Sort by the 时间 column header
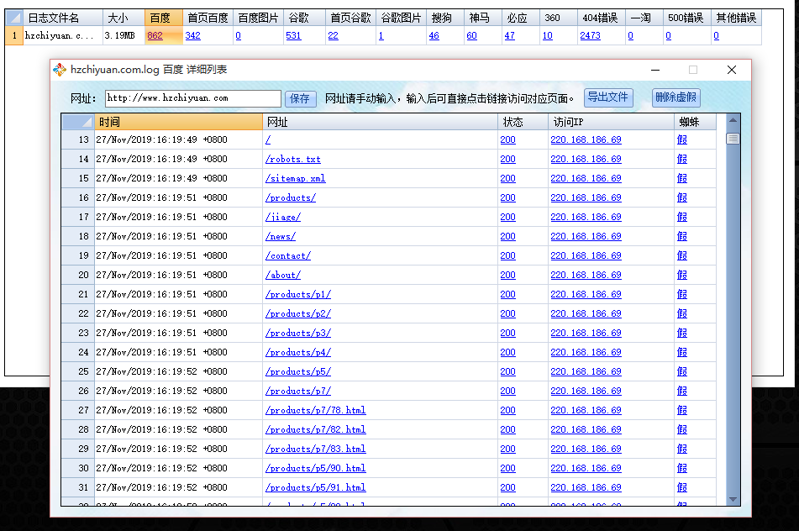The width and height of the screenshot is (799, 531). click(x=178, y=122)
